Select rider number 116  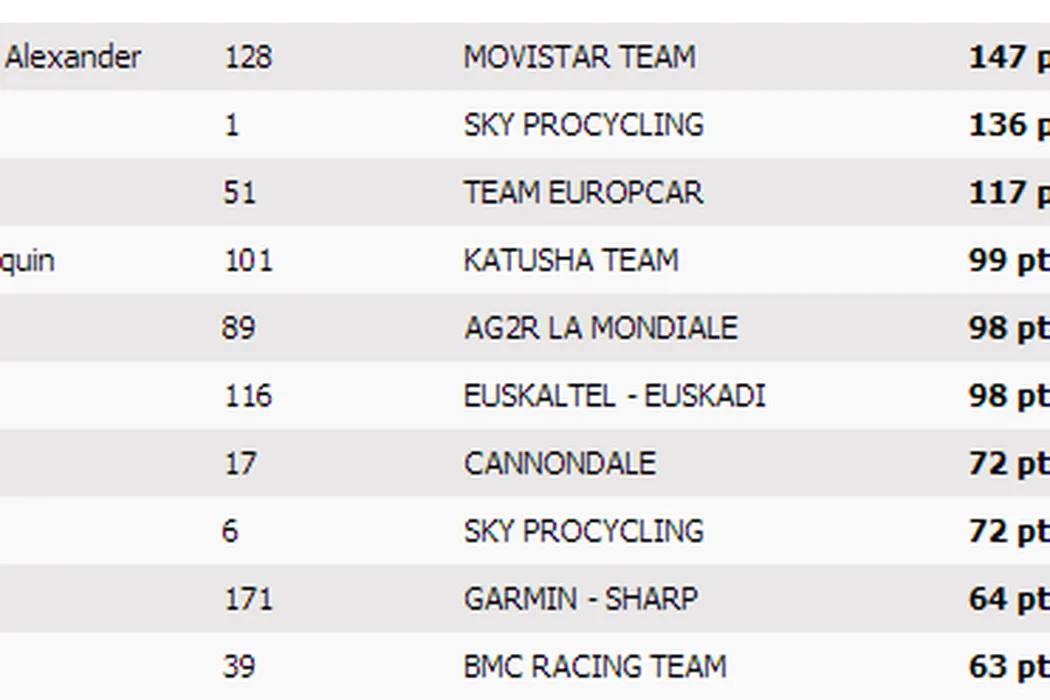pos(247,396)
